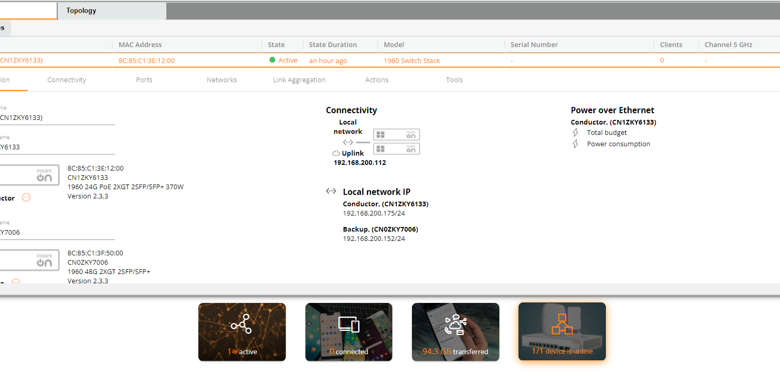Image resolution: width=780 pixels, height=372 pixels.
Task: Open the 1/1 device is online tile
Action: tap(562, 332)
